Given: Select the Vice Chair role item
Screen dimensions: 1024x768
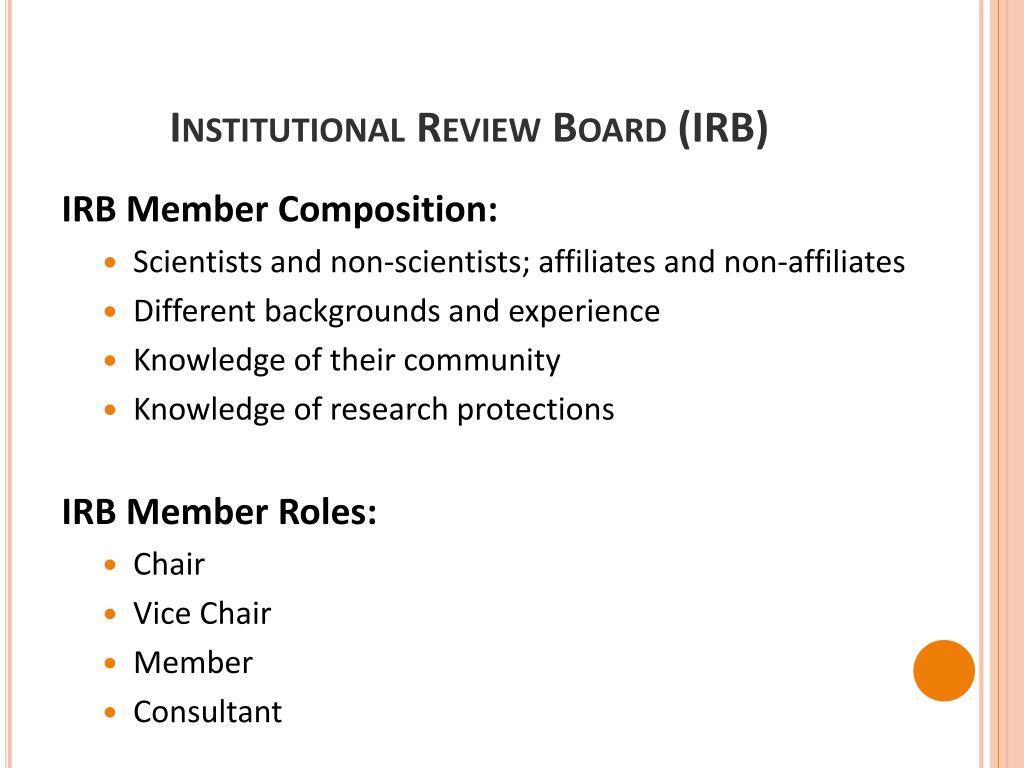Looking at the screenshot, I should [x=202, y=613].
